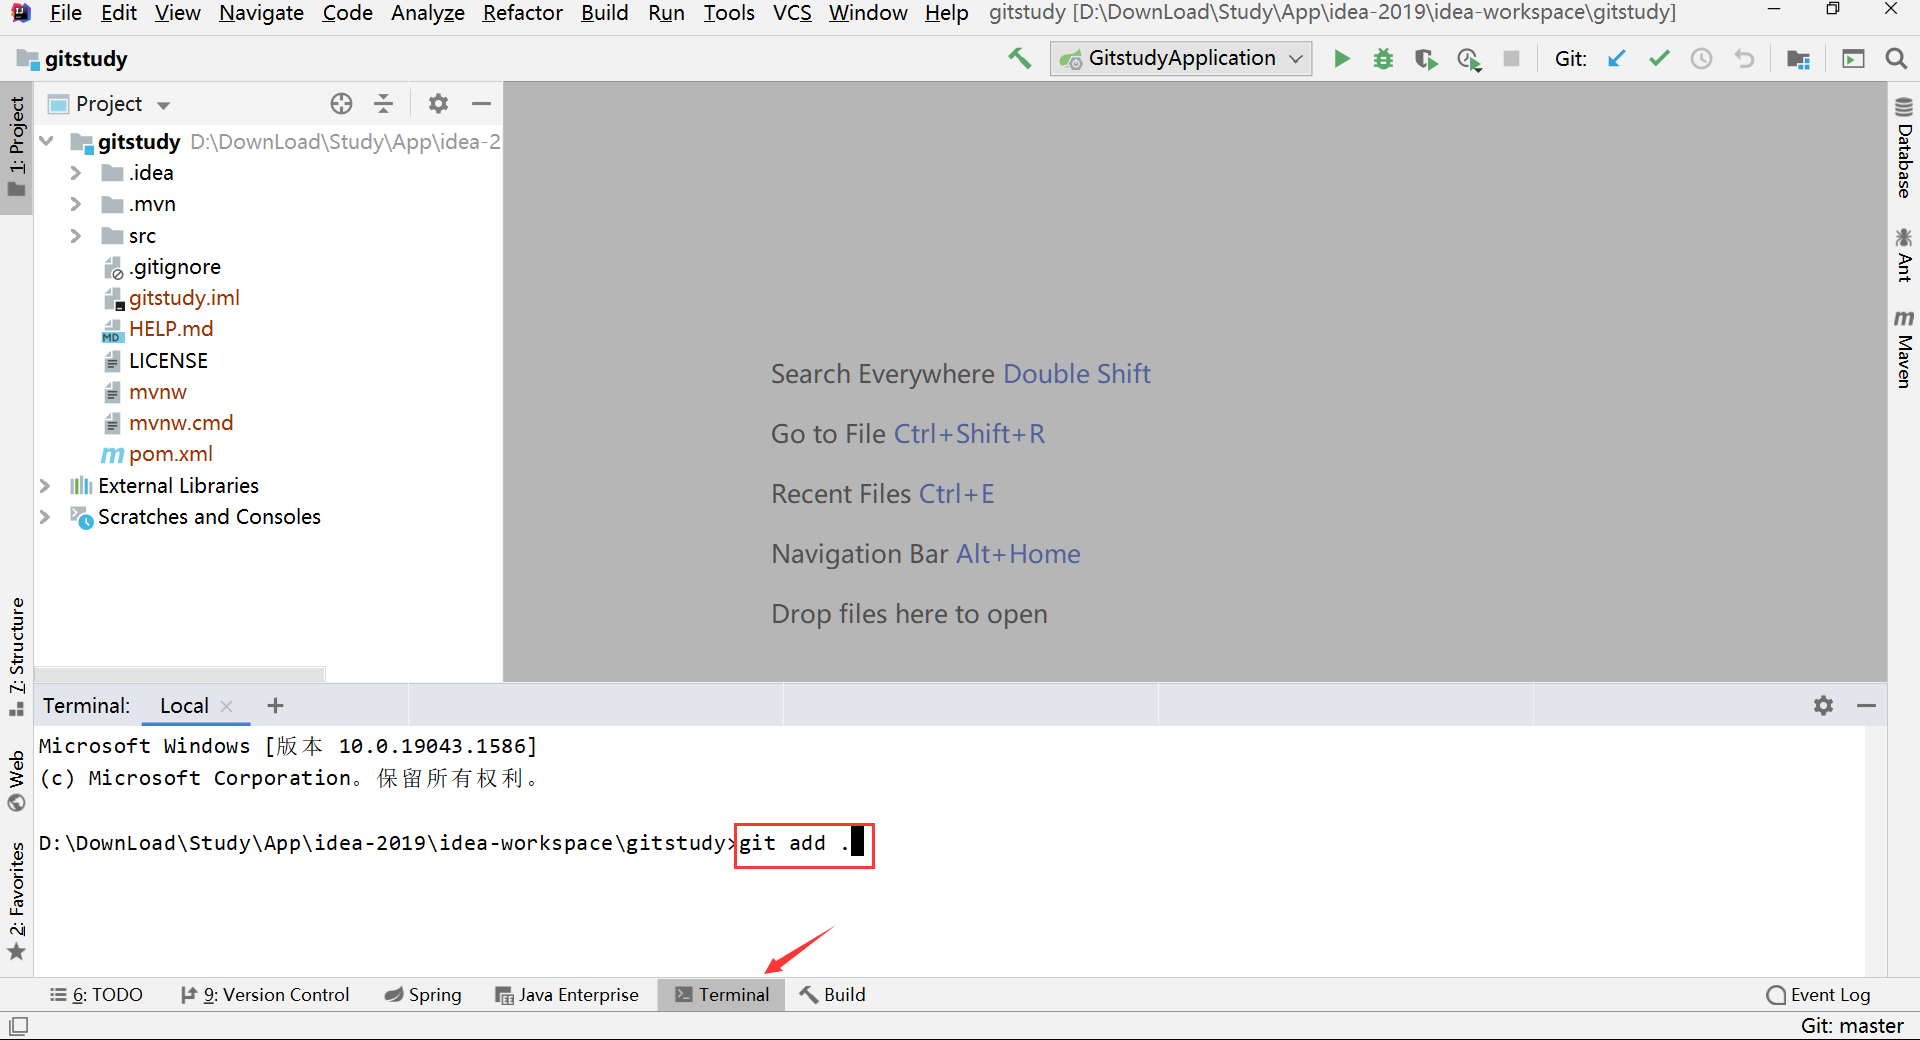Open the VCS menu

pyautogui.click(x=792, y=13)
